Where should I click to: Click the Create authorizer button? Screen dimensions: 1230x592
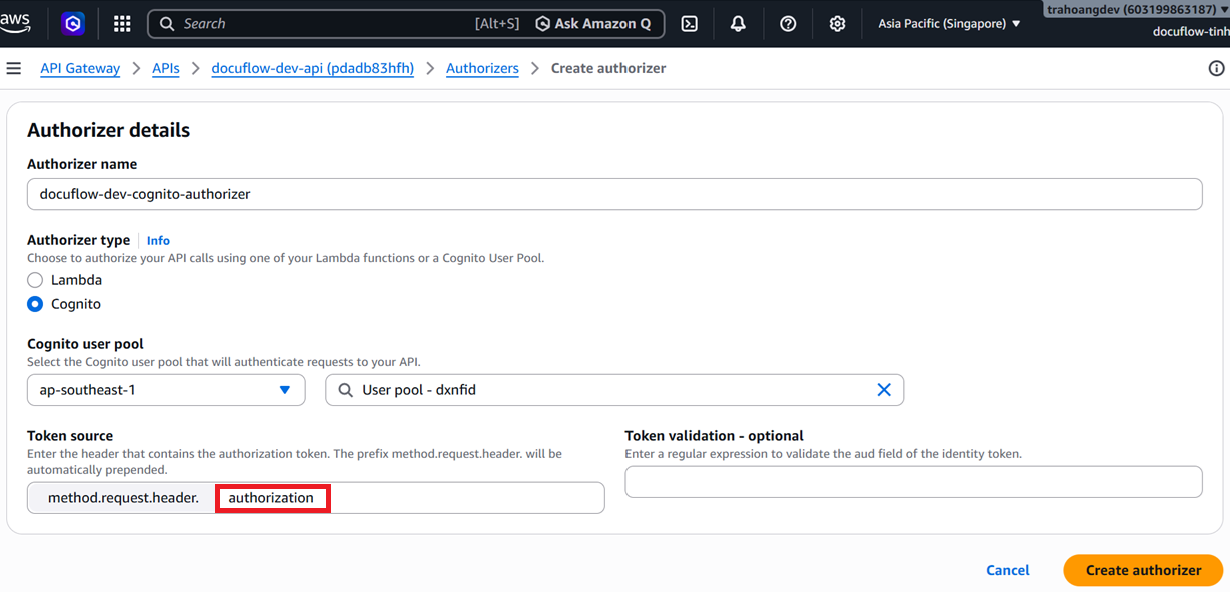[x=1143, y=570]
